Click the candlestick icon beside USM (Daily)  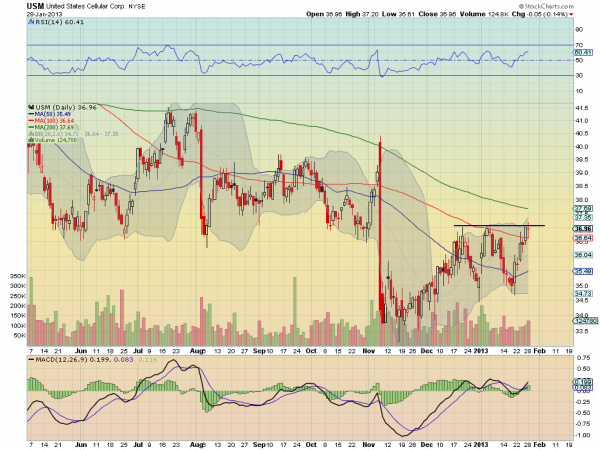(x=31, y=108)
